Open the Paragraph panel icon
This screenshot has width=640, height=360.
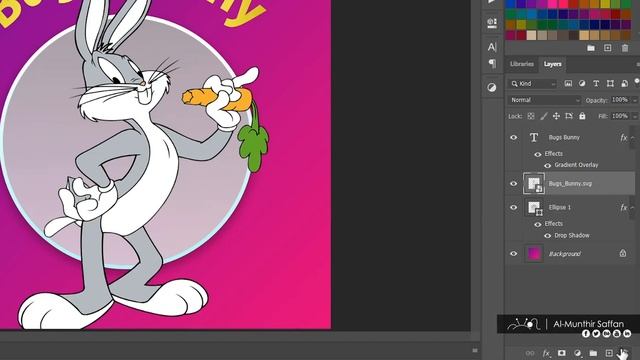pos(492,63)
